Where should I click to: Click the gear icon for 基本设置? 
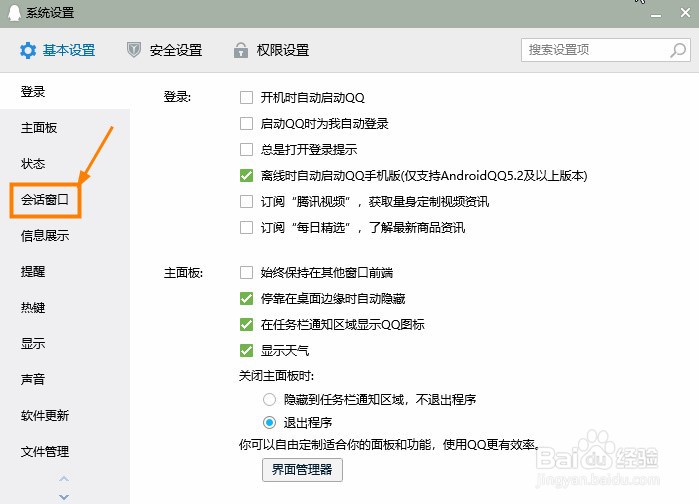click(x=28, y=50)
